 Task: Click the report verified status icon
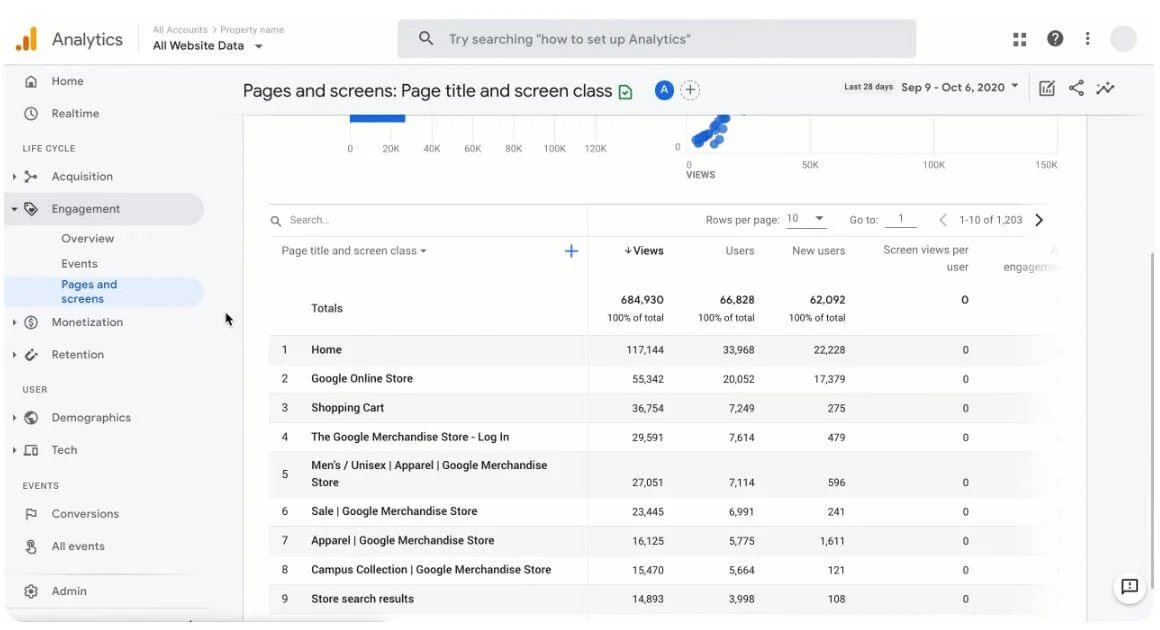point(625,92)
